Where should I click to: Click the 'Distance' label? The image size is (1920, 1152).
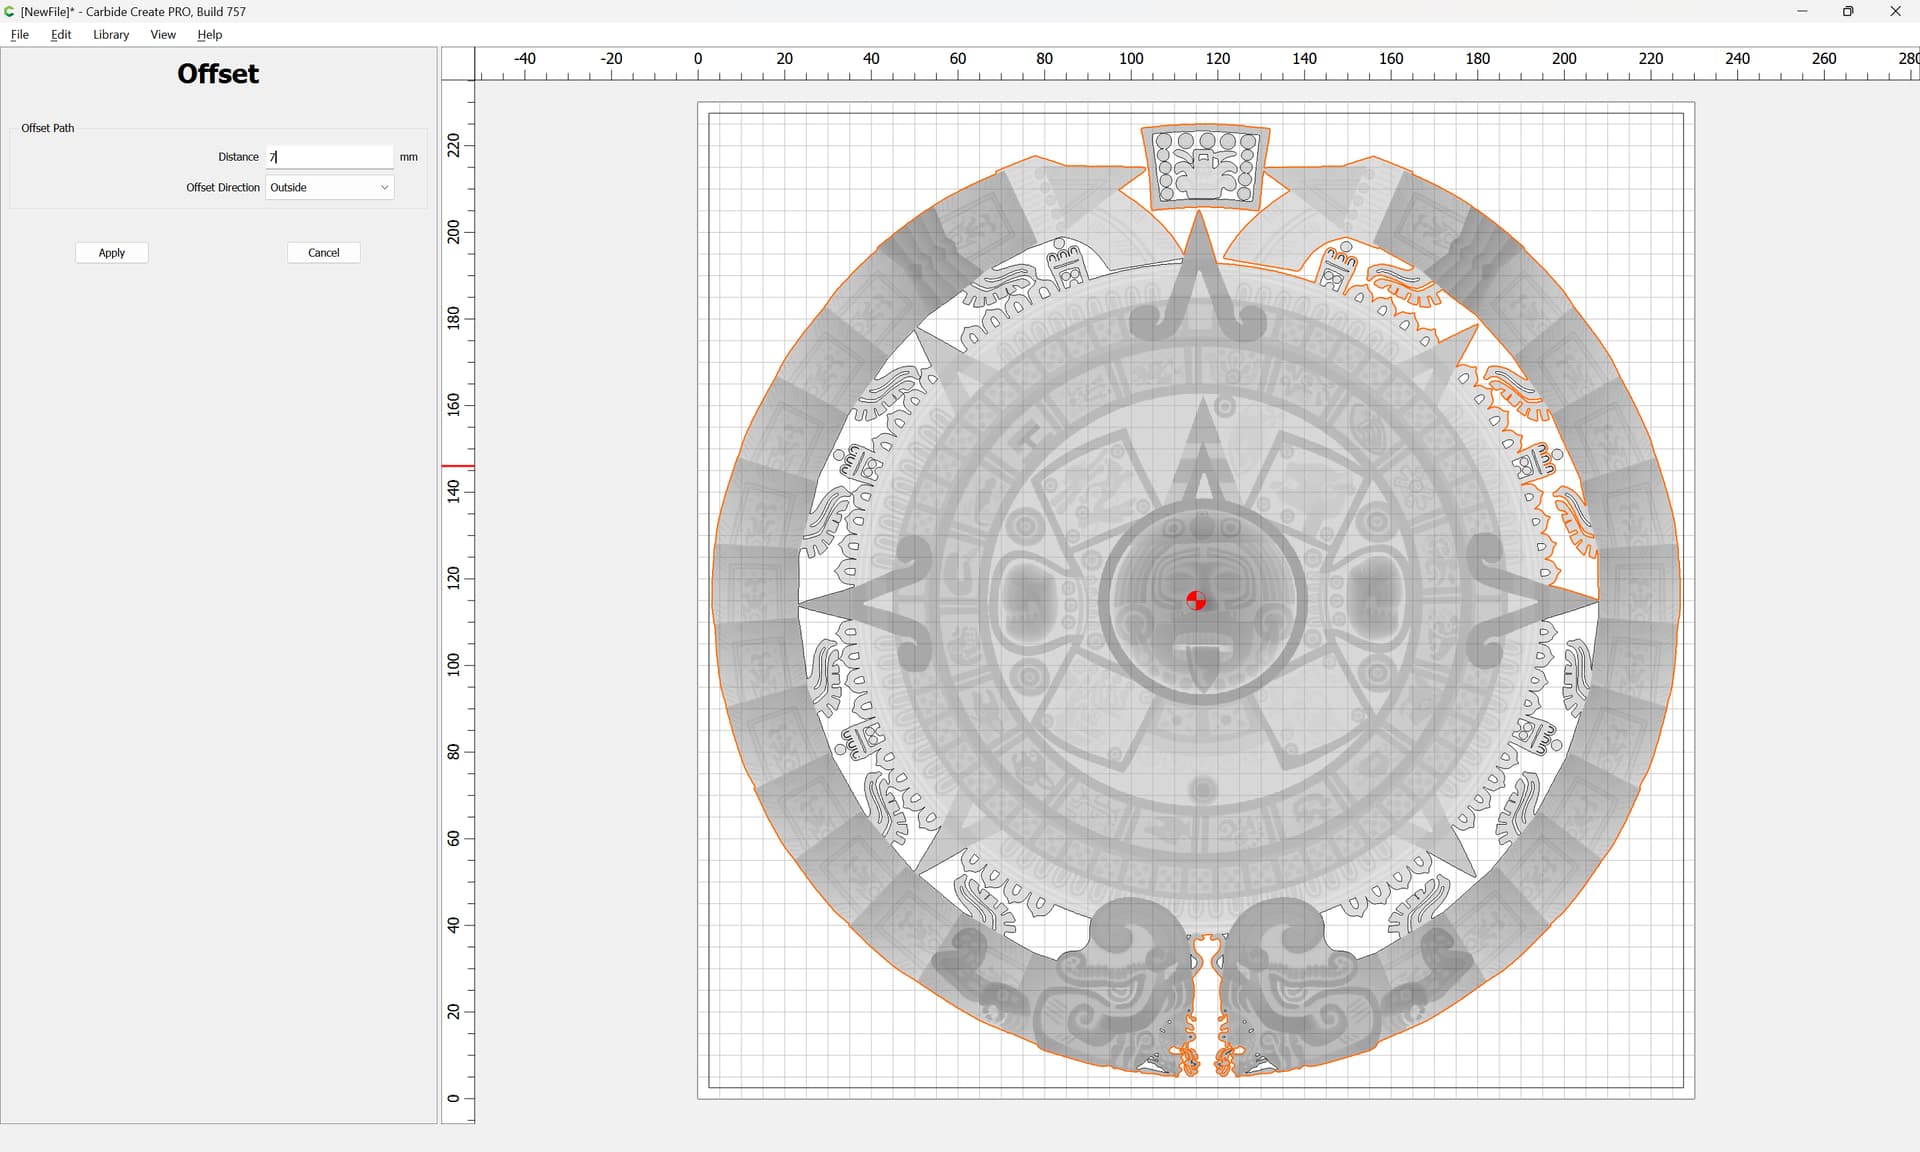tap(238, 157)
